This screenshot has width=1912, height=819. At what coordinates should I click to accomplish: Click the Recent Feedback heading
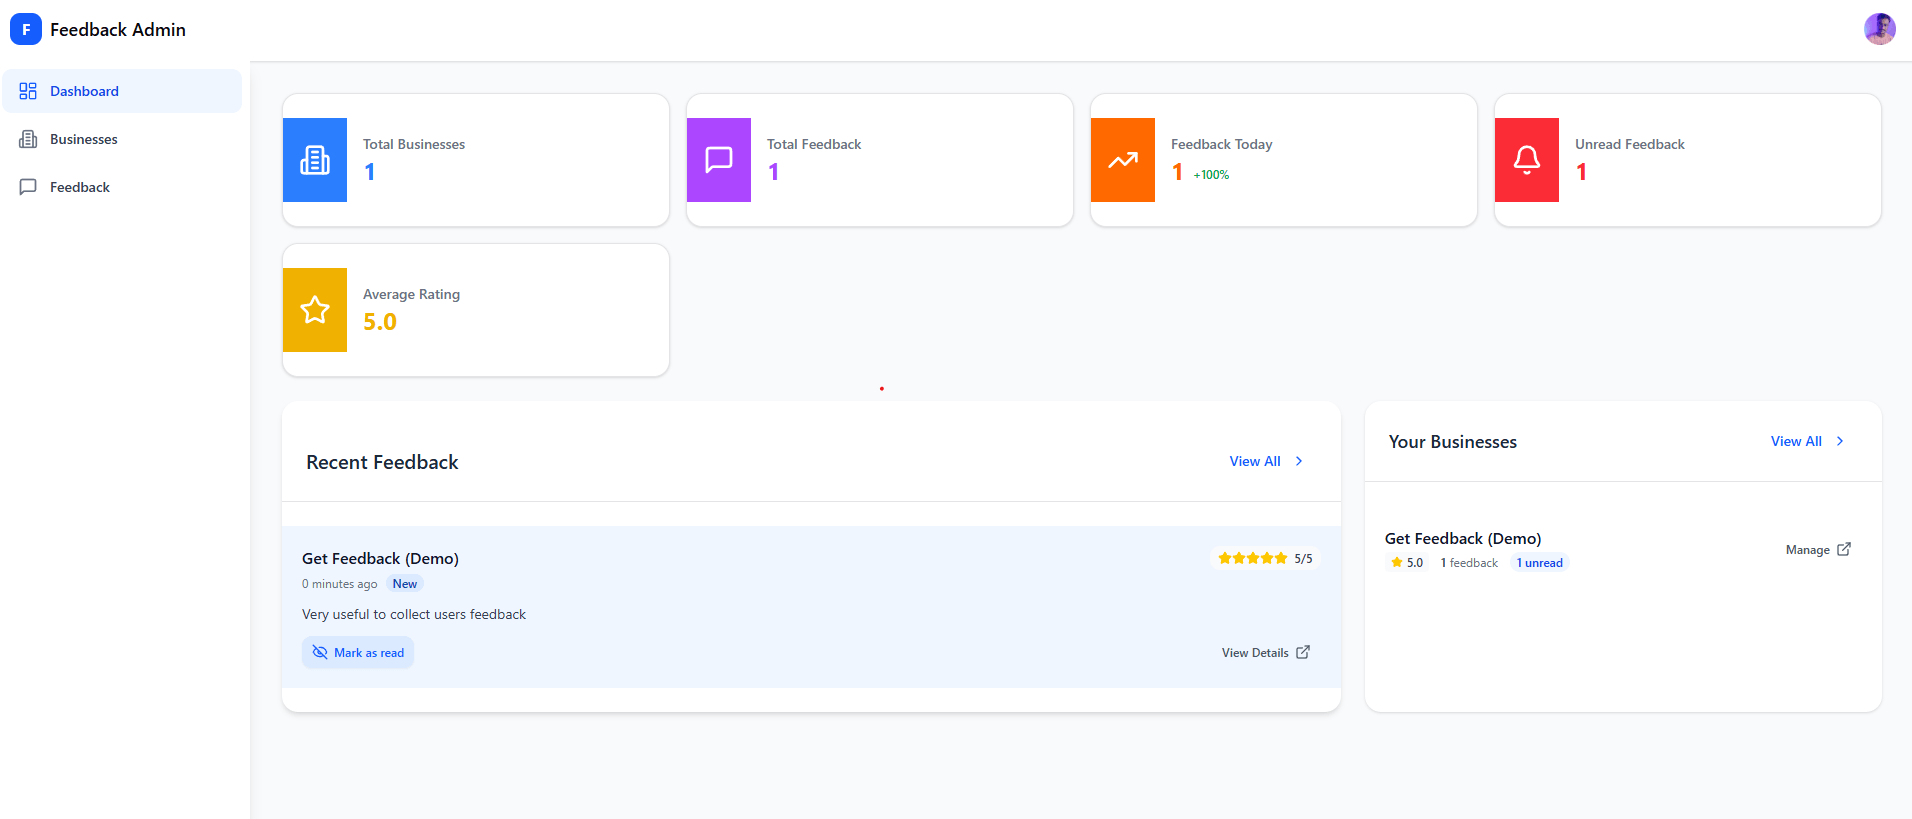coord(382,462)
